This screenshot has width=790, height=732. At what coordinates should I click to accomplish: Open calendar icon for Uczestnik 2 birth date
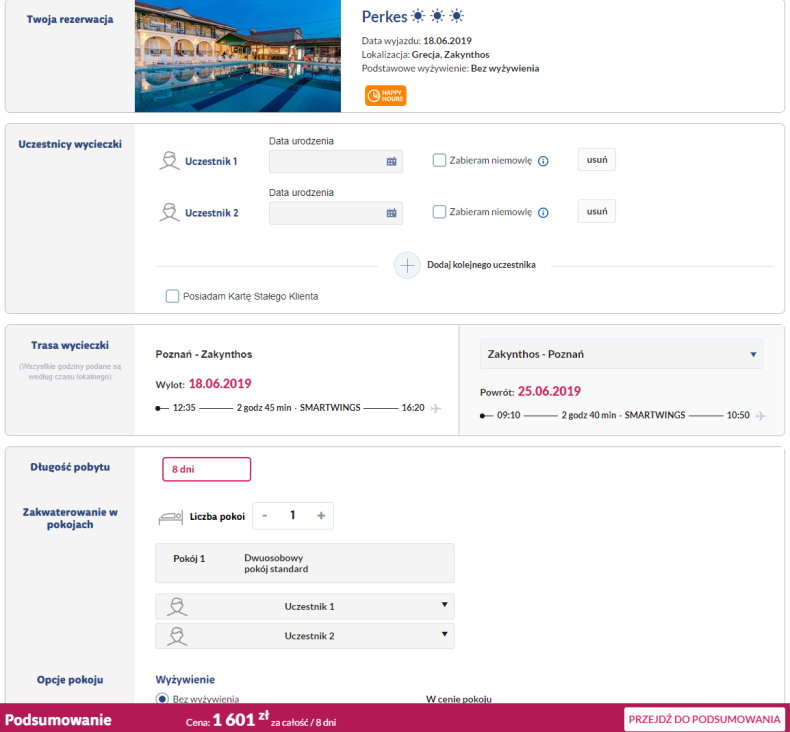click(x=391, y=213)
